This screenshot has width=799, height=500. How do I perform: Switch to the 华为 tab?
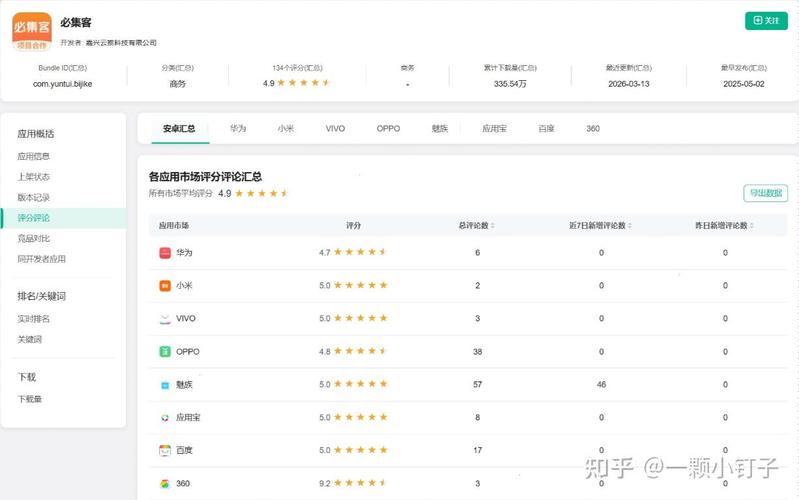pyautogui.click(x=238, y=128)
